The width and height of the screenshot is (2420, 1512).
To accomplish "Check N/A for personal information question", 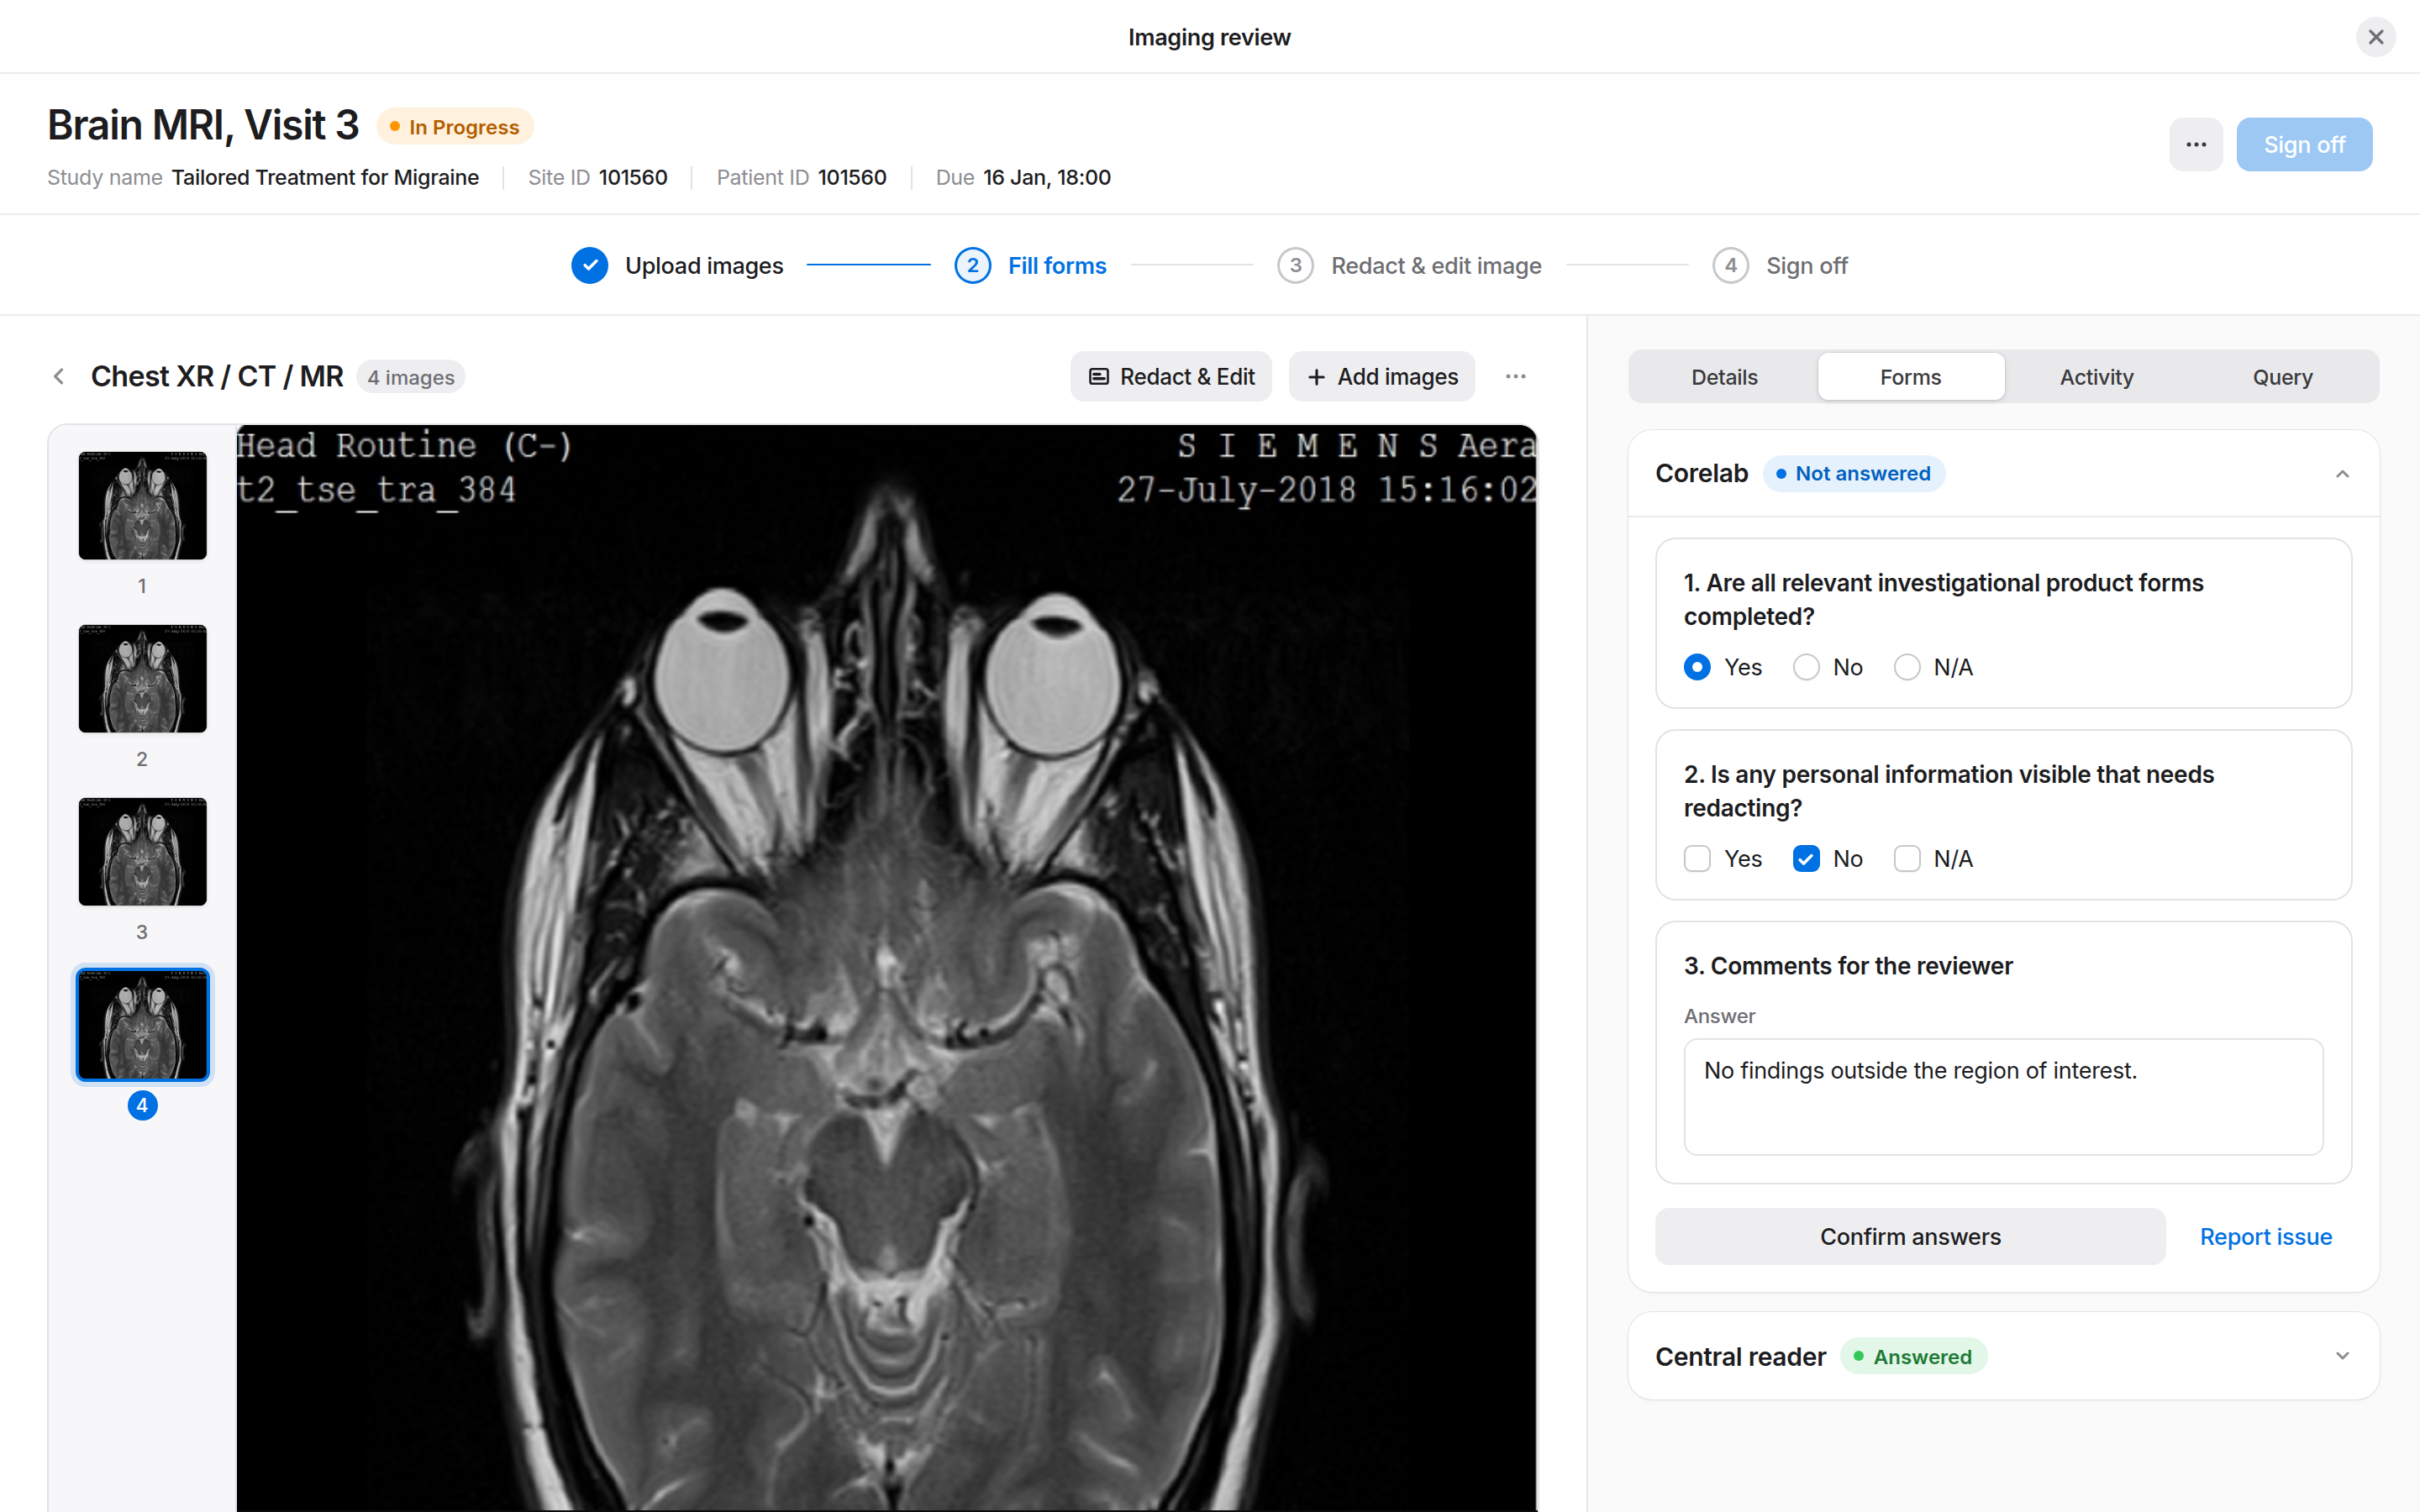I will (1907, 858).
